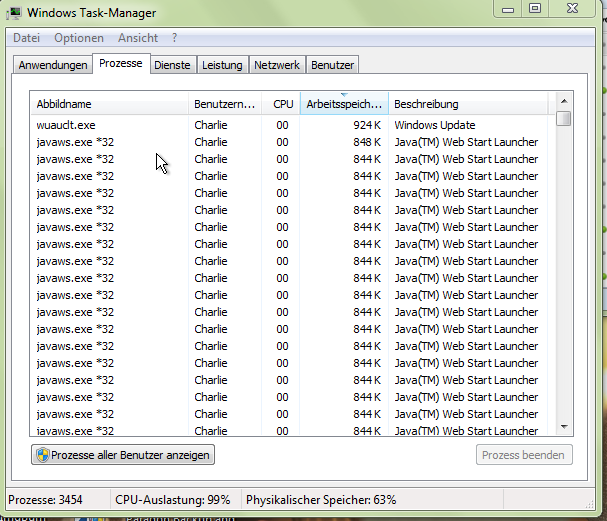Viewport: 607px width, 521px height.
Task: Click the 924 K memory value
Action: tap(367, 125)
